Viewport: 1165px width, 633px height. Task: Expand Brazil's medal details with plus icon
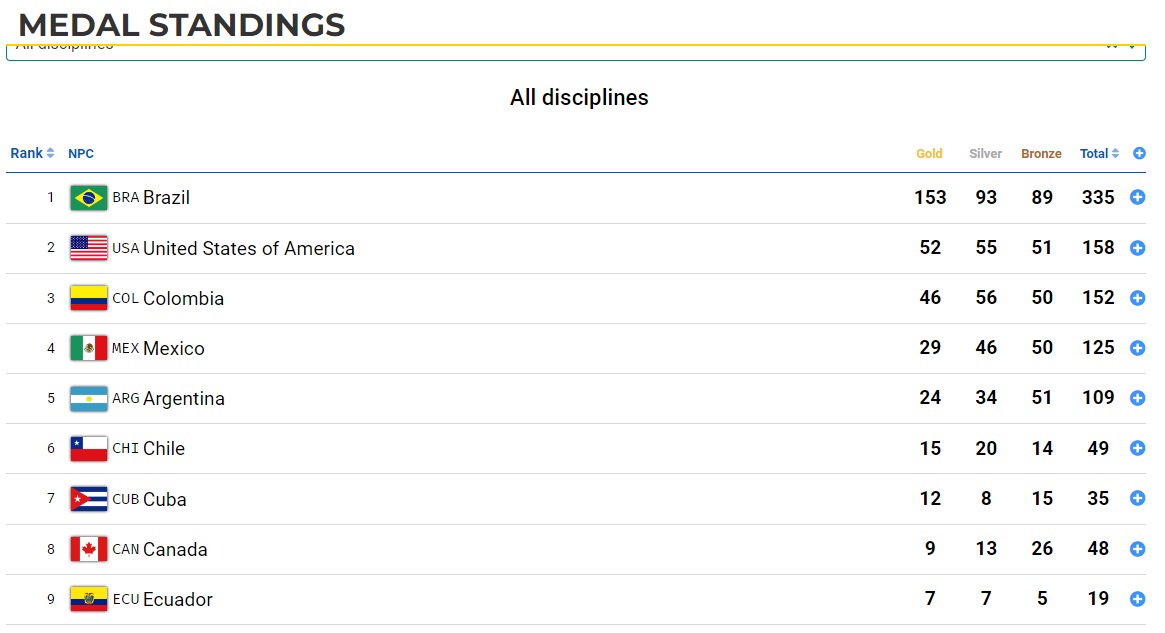(x=1138, y=198)
